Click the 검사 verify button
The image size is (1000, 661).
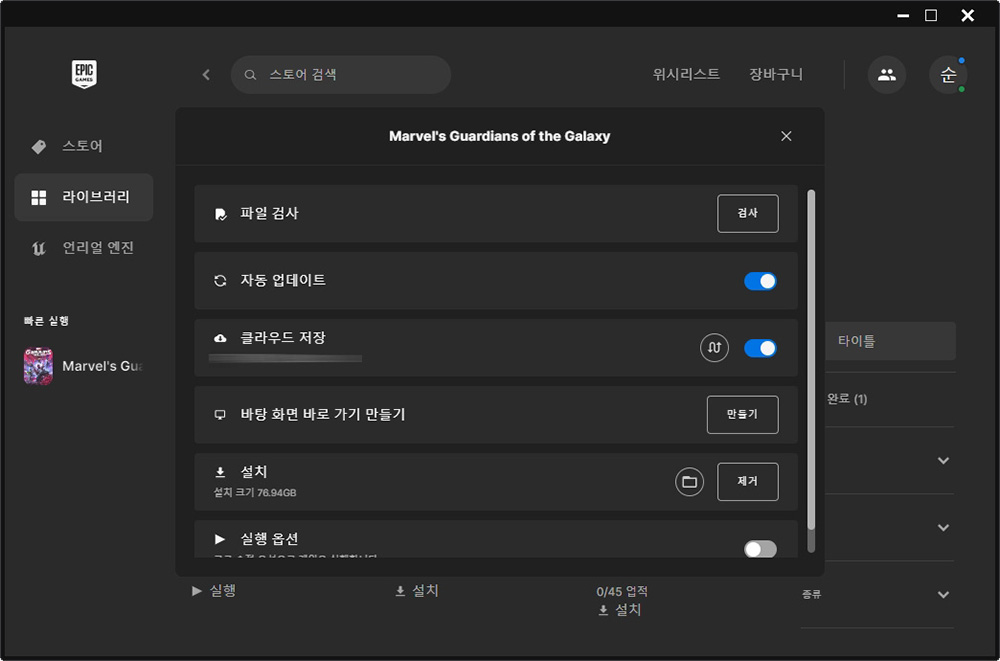tap(747, 213)
